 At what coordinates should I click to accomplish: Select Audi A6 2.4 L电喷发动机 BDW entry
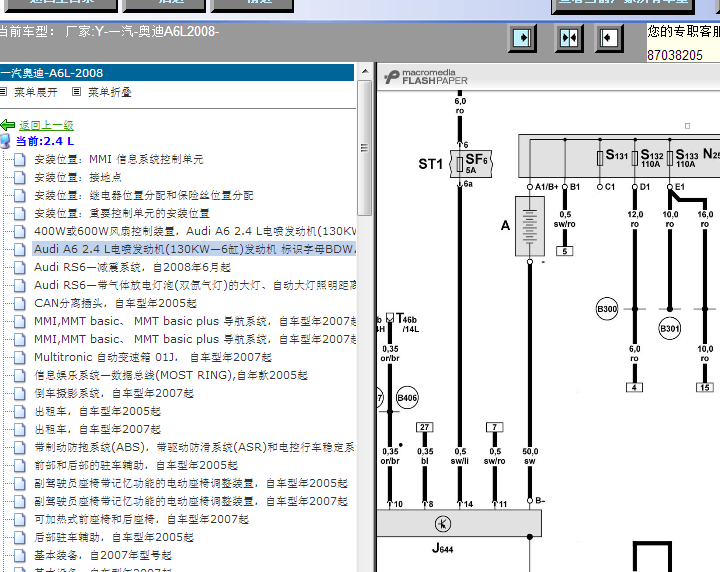click(x=195, y=249)
